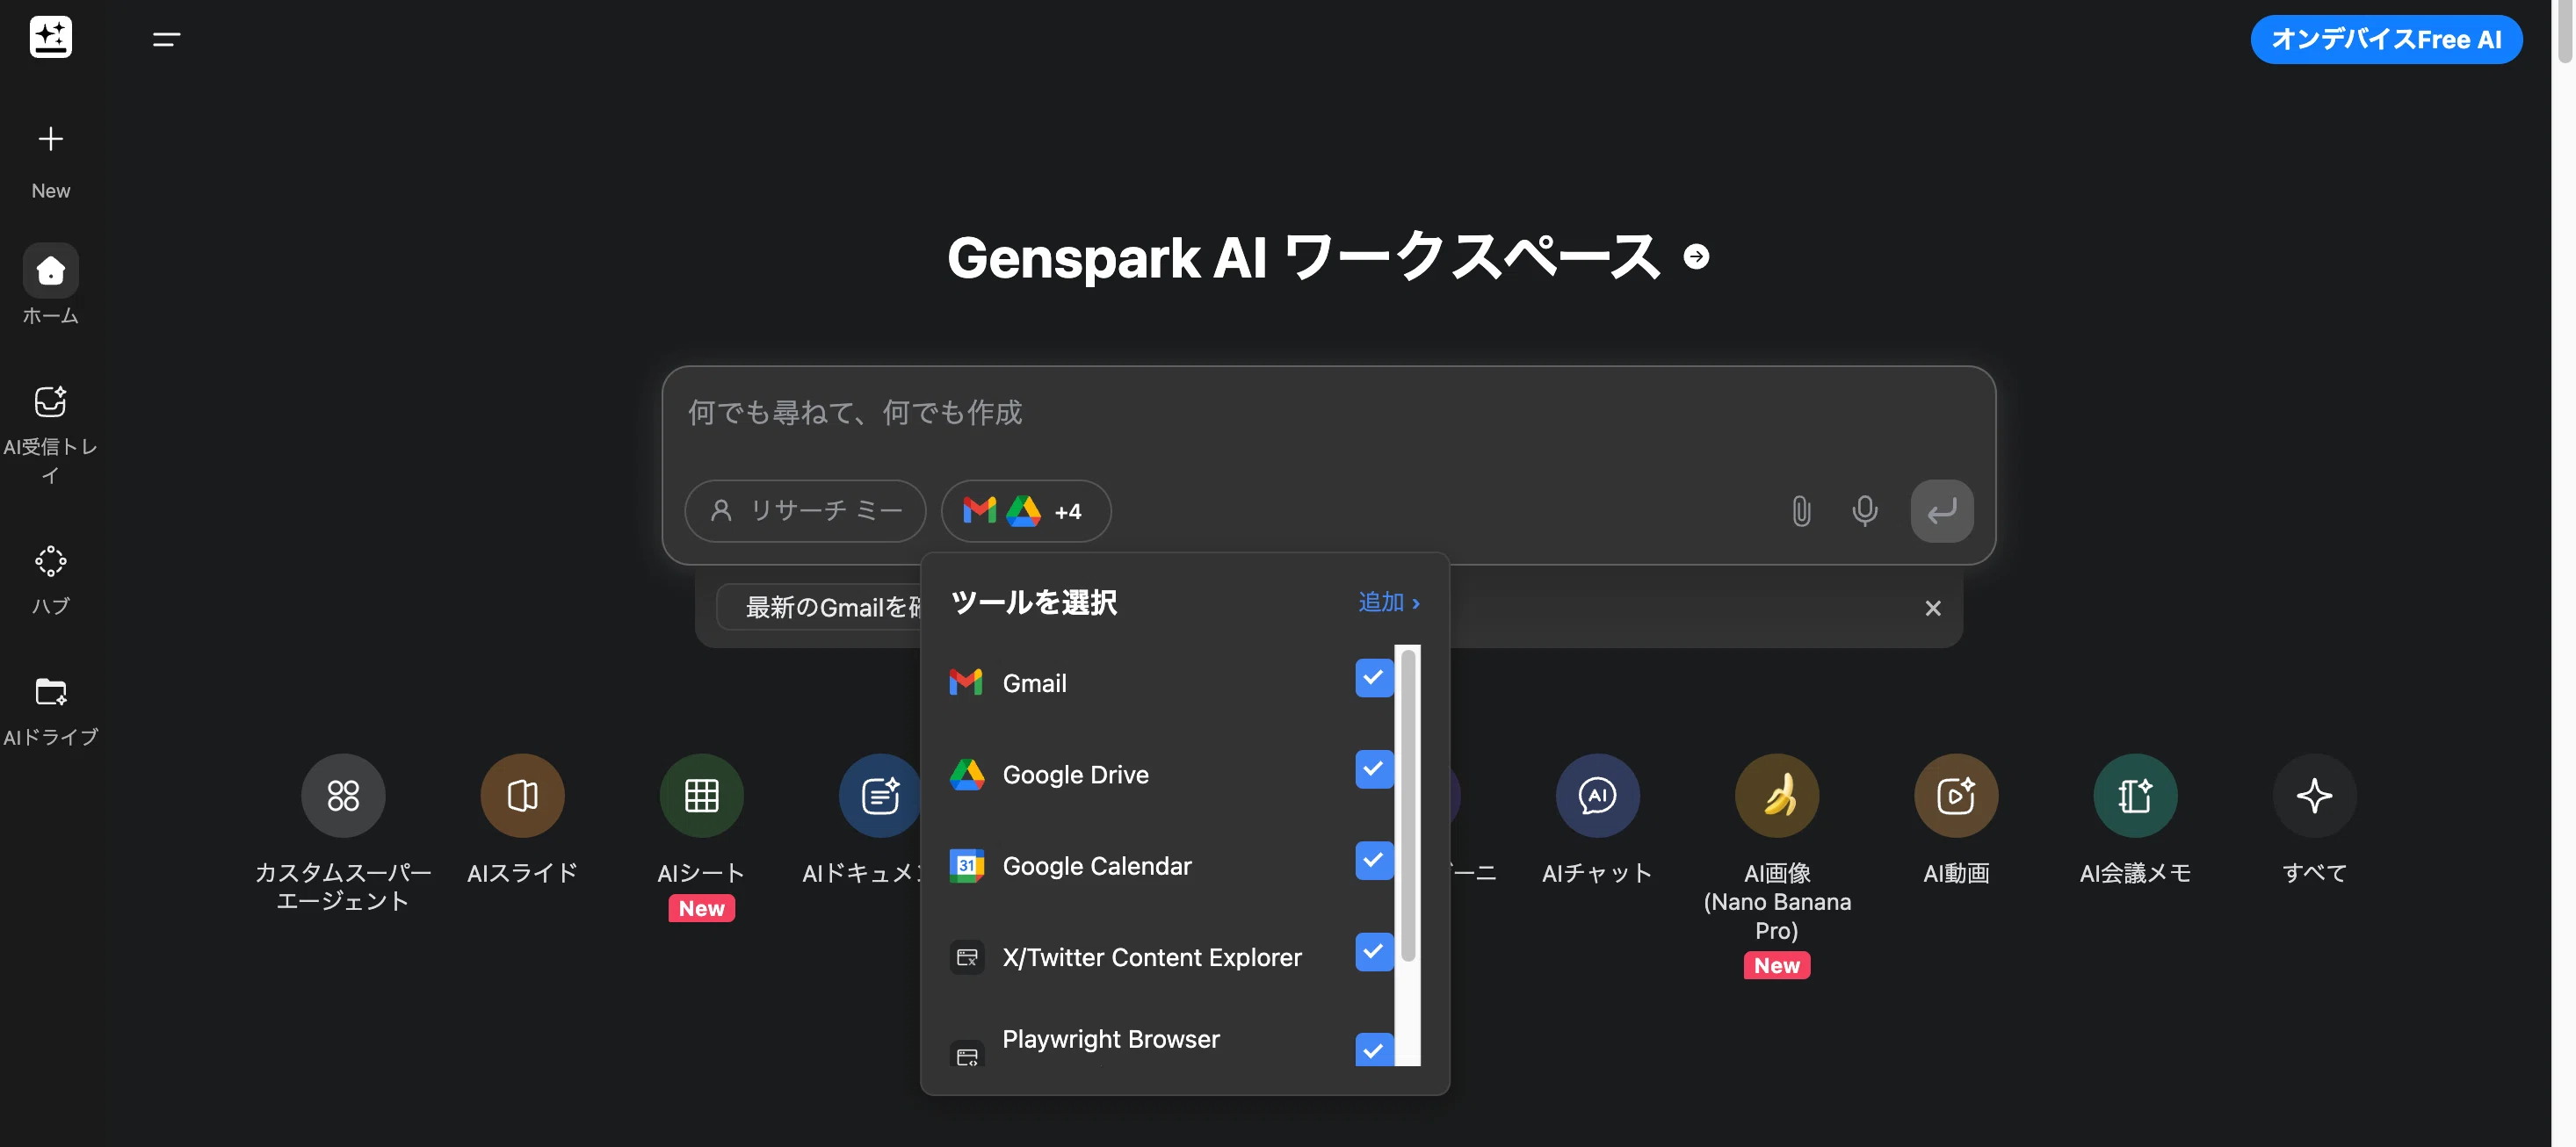Image resolution: width=2576 pixels, height=1147 pixels.
Task: Click the オンデバイスFree AI button
Action: 2386,39
